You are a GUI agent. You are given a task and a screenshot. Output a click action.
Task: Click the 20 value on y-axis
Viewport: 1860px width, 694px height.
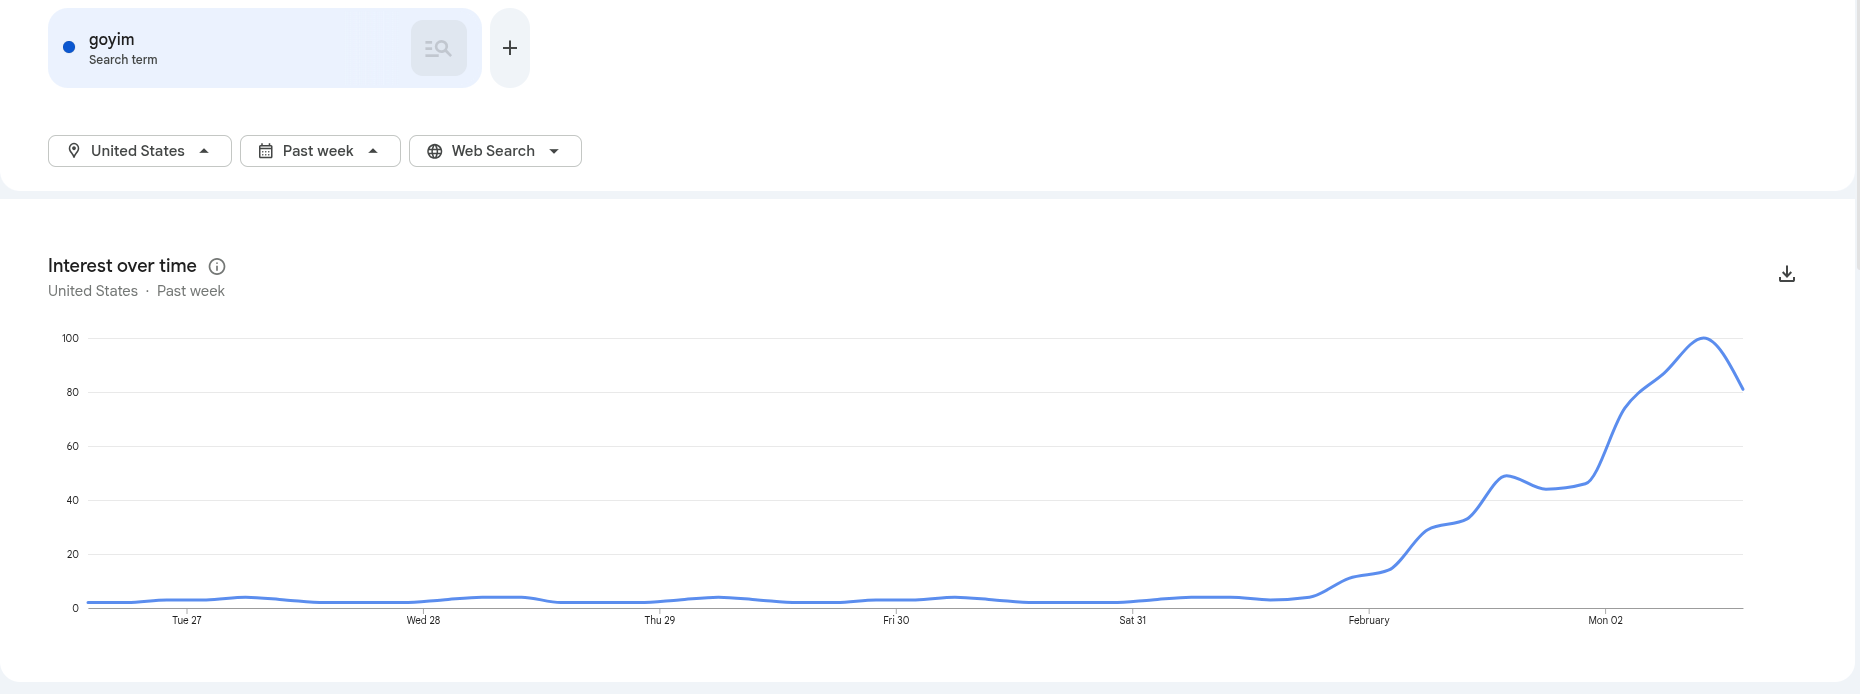[x=72, y=554]
